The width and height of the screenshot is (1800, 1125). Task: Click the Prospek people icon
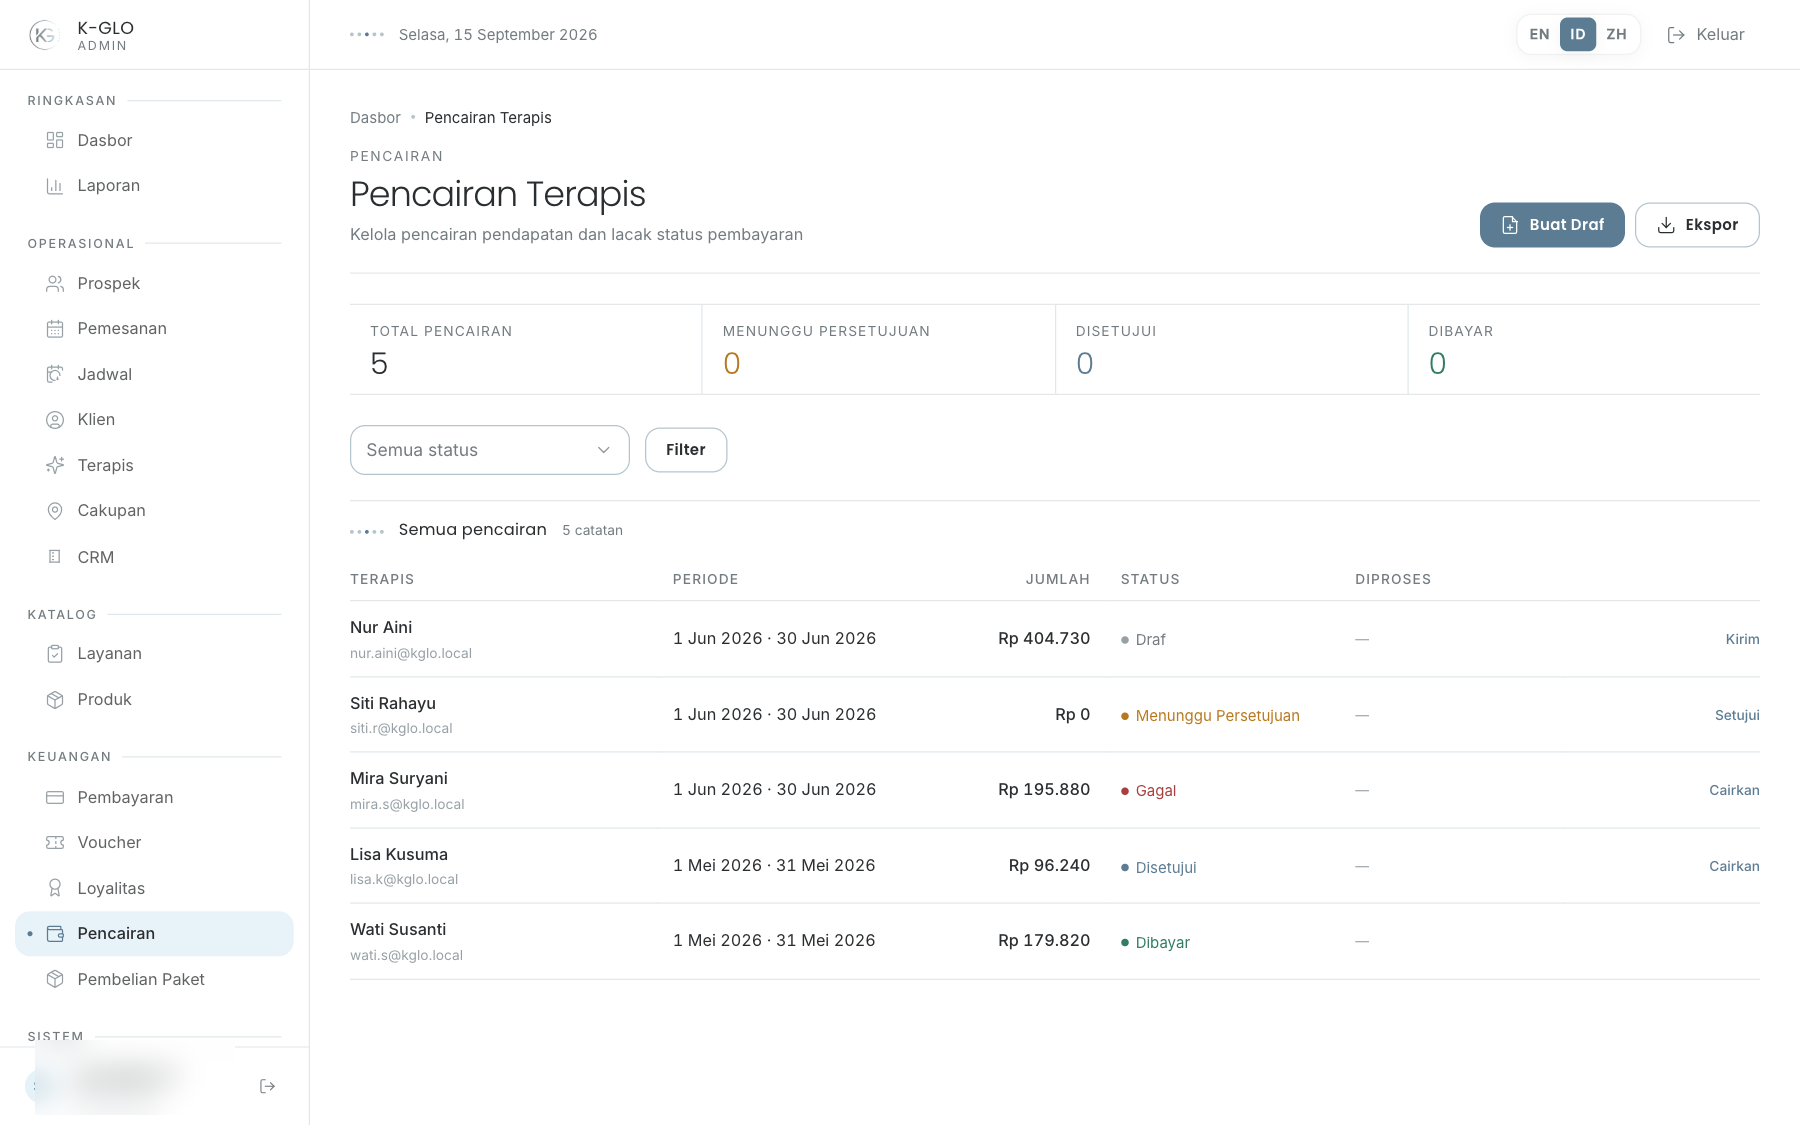[x=55, y=283]
